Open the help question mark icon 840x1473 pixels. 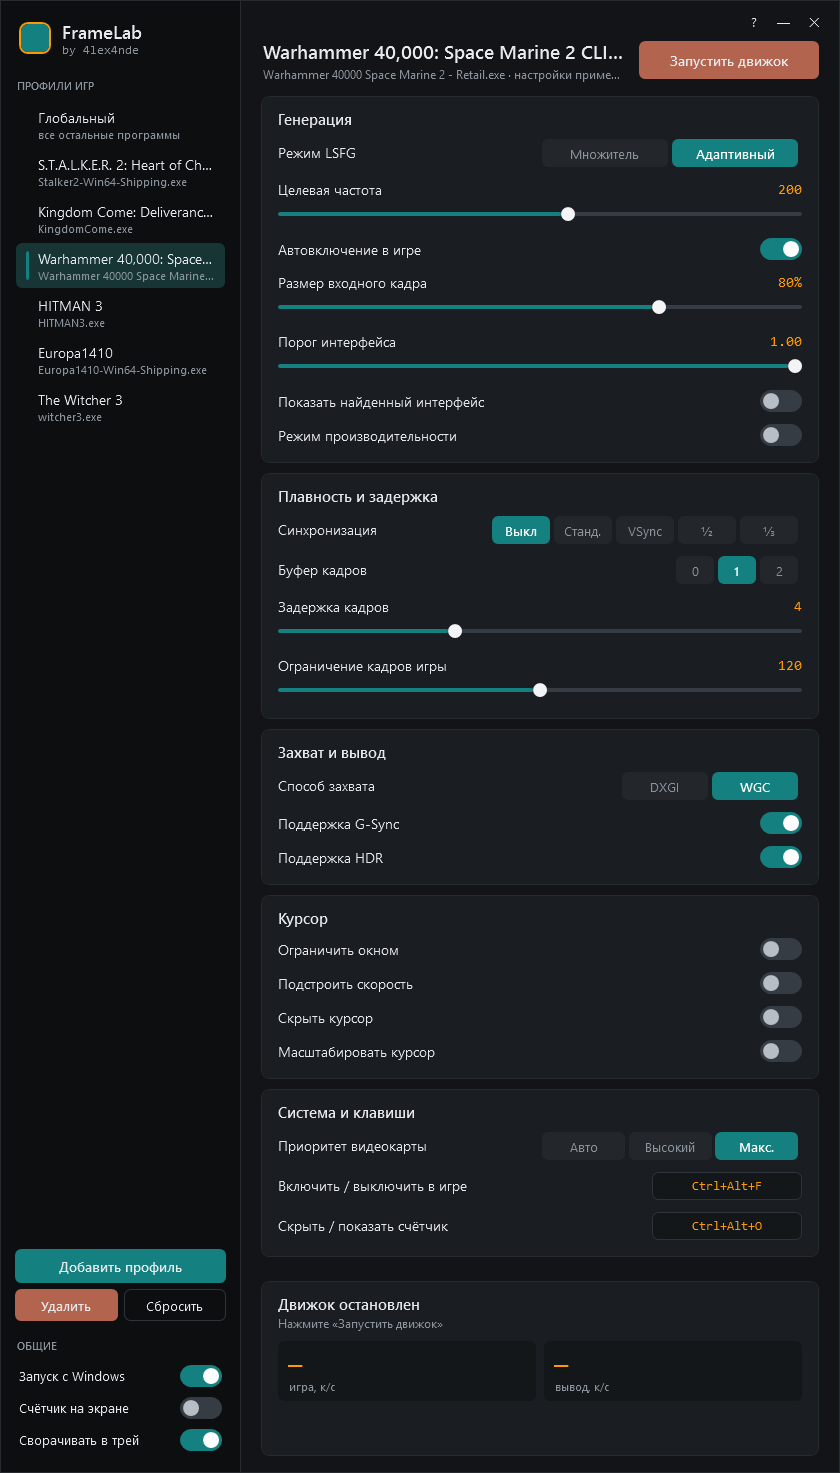tap(754, 22)
